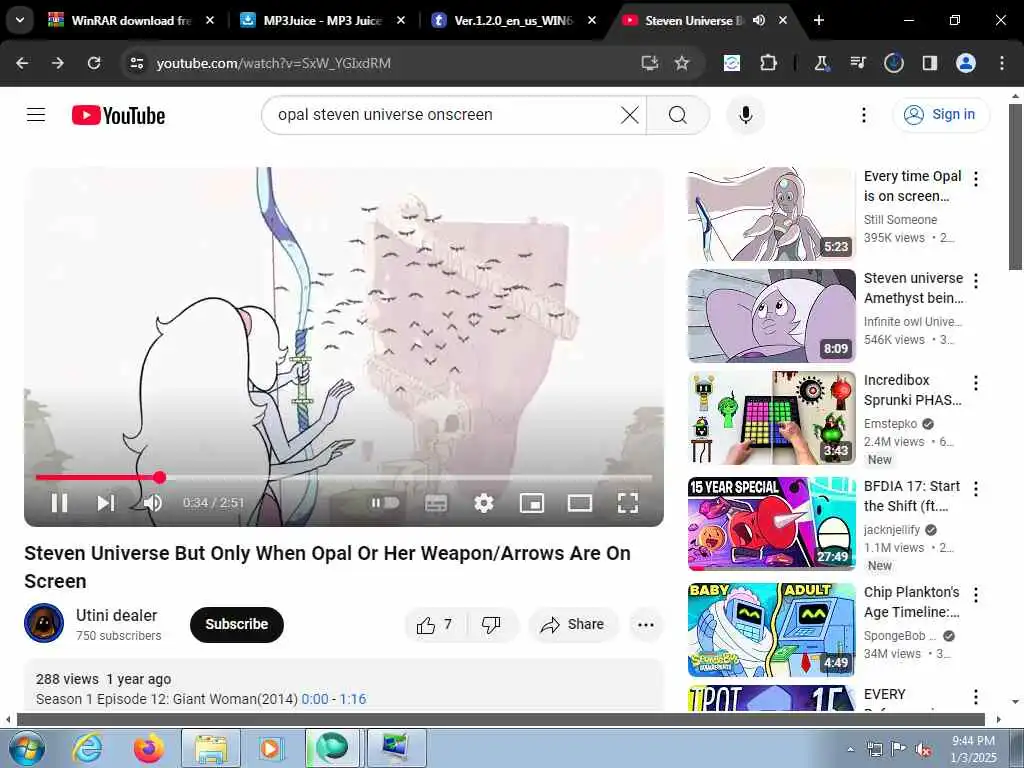Bookmark this page with star

[682, 63]
